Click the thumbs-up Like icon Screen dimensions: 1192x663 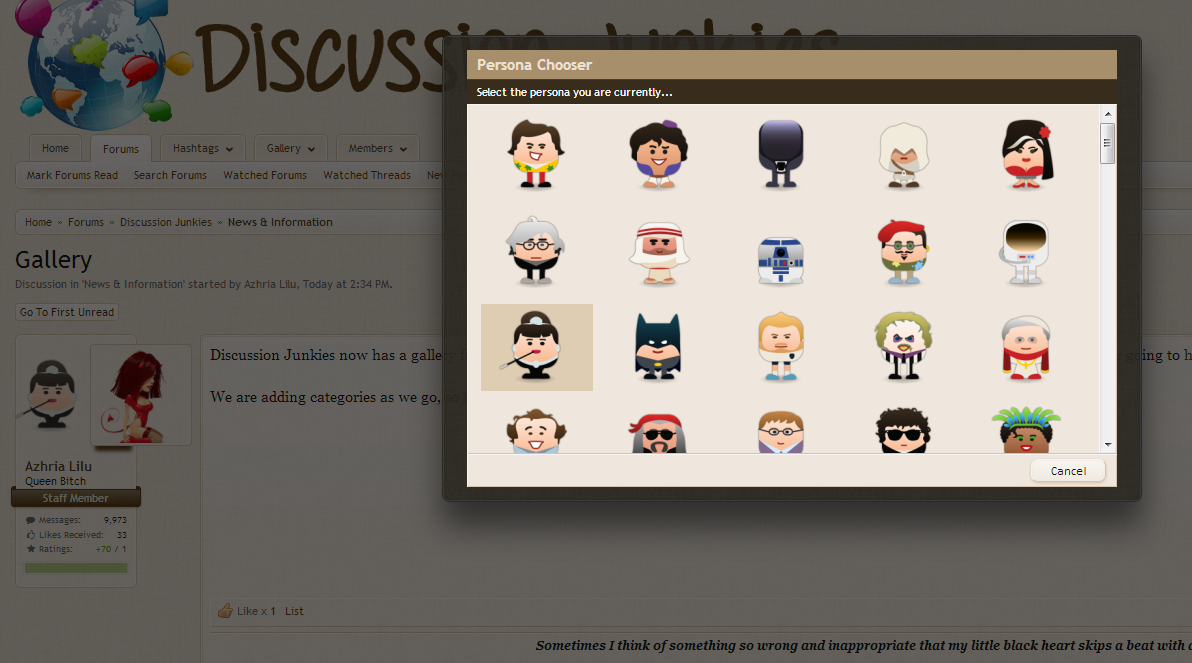[x=225, y=611]
